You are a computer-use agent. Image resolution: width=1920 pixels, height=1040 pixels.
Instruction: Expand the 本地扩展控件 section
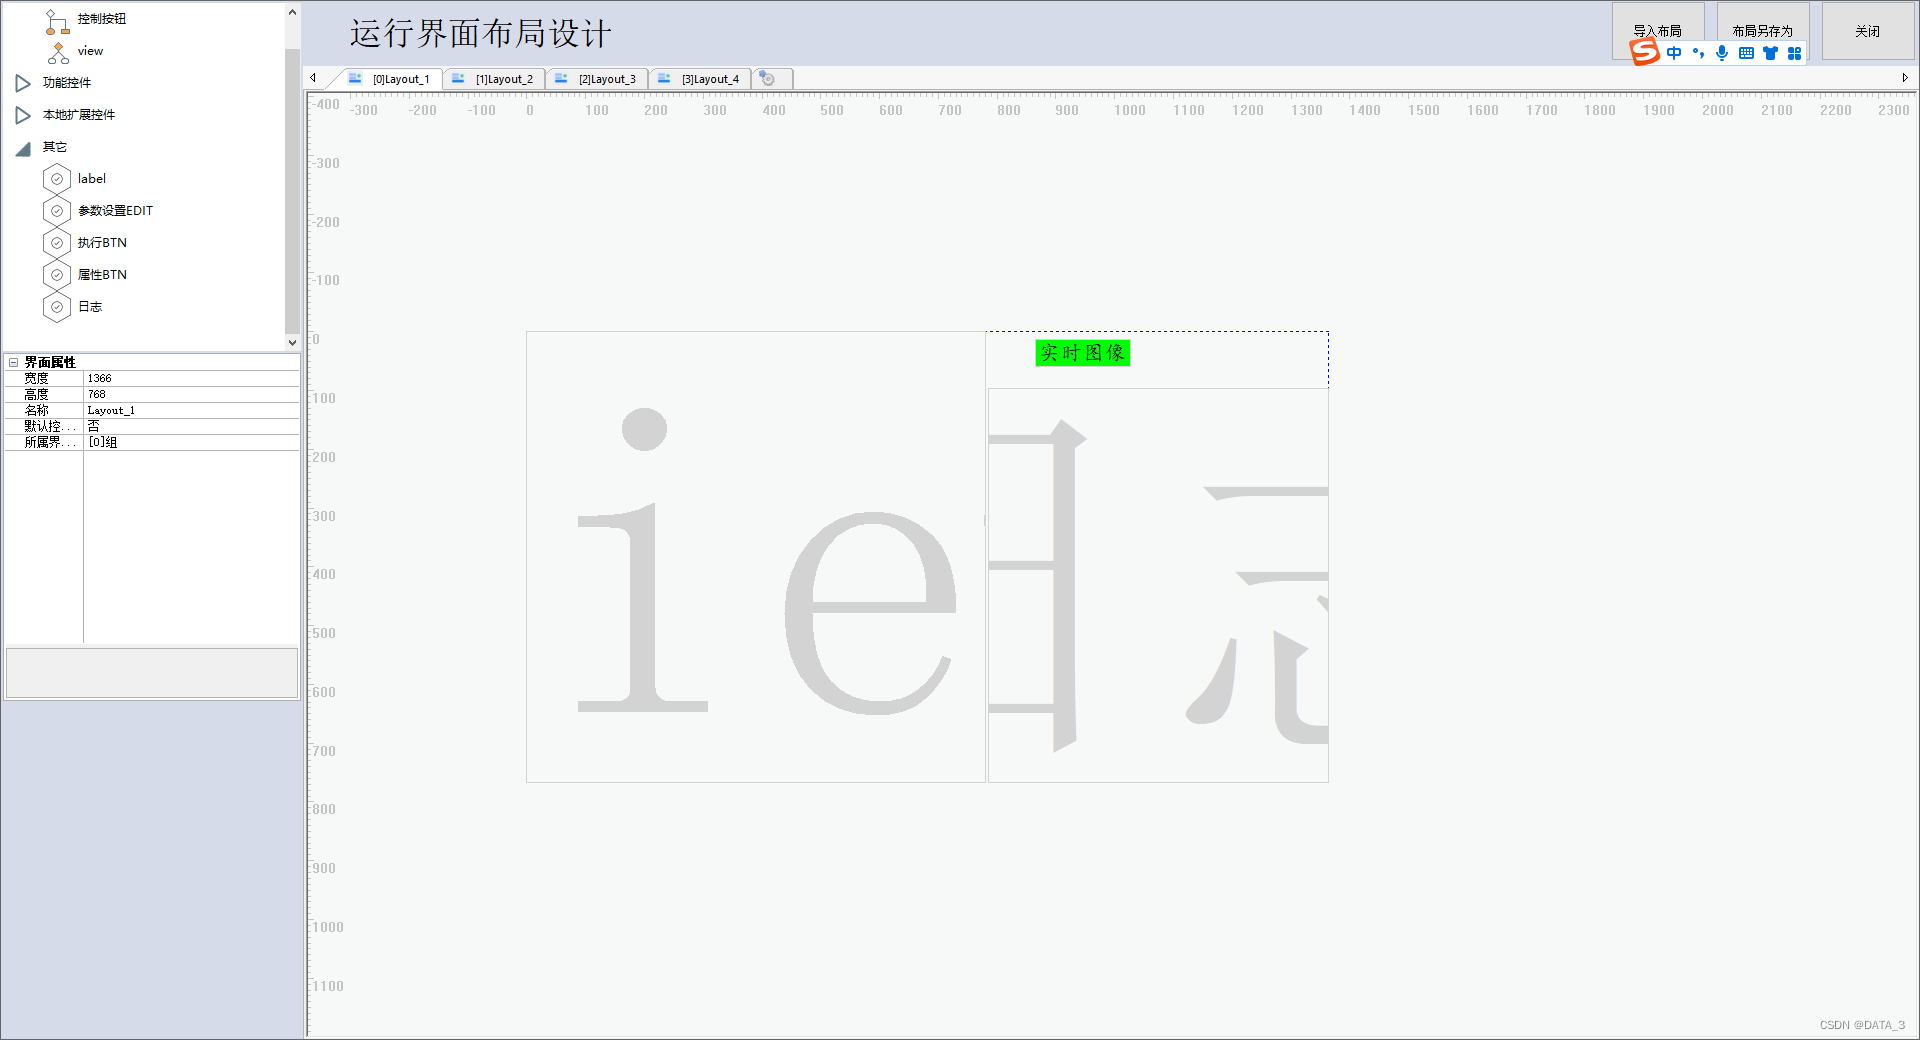tap(23, 114)
